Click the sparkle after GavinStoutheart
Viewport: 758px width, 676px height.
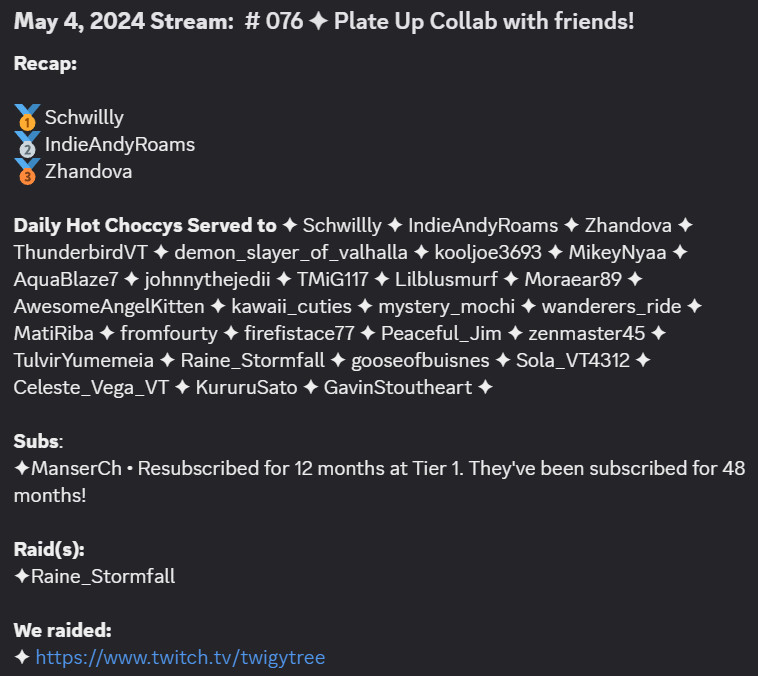pos(485,387)
